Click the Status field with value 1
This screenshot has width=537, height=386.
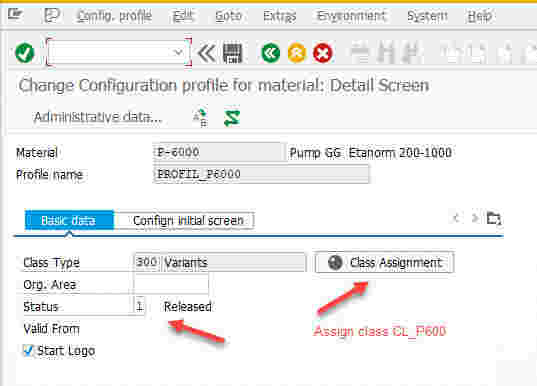(x=139, y=306)
